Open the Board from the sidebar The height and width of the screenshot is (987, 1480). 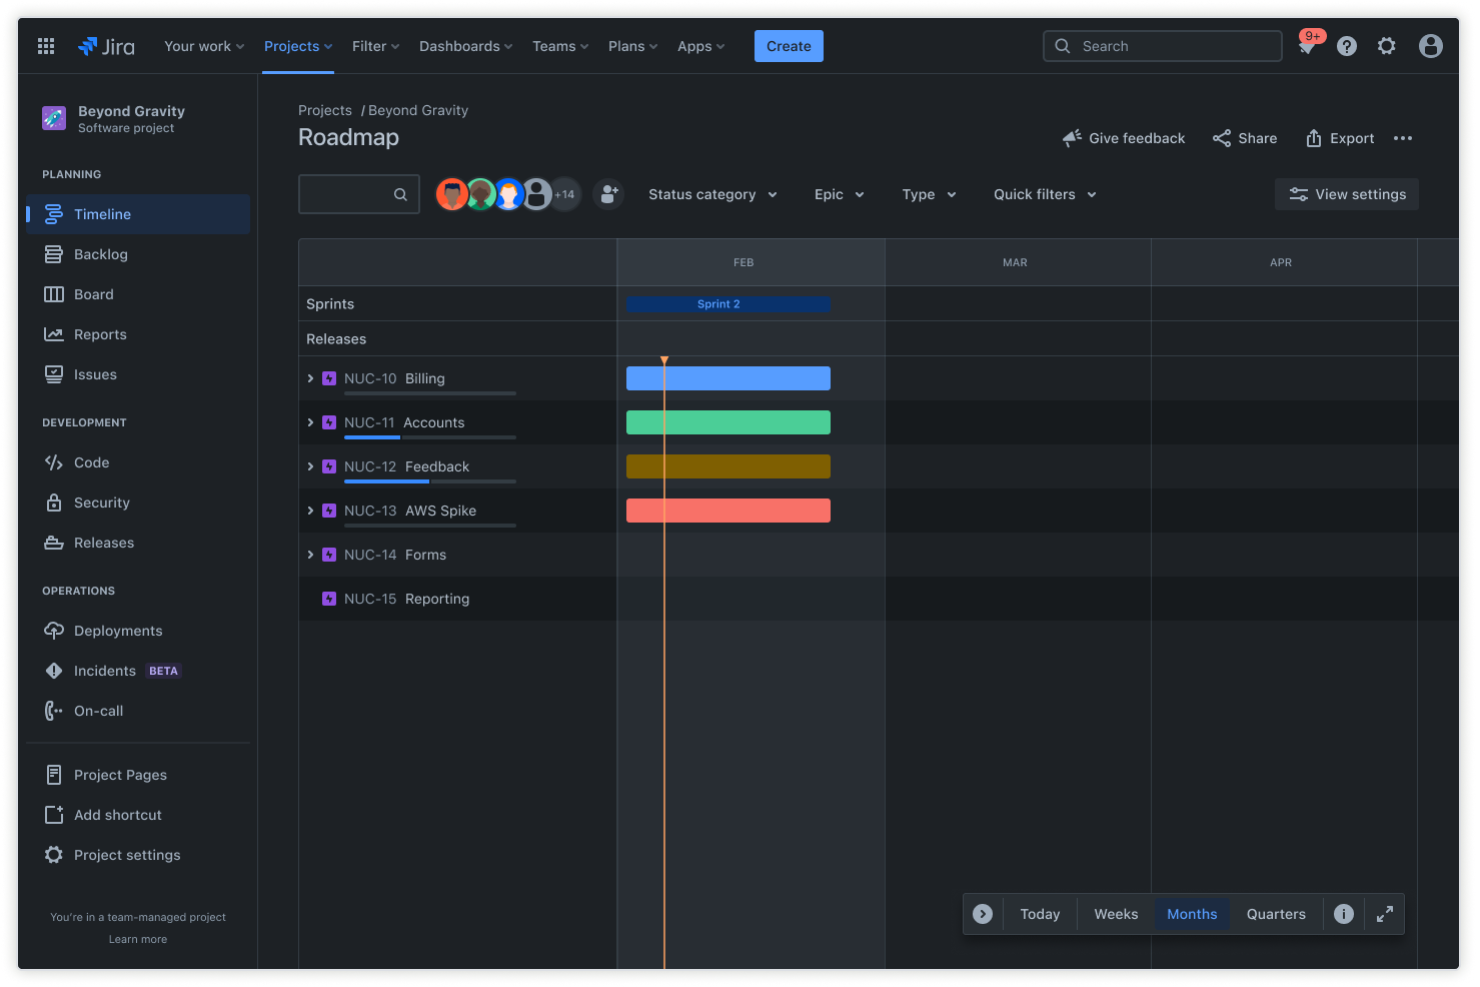click(93, 294)
